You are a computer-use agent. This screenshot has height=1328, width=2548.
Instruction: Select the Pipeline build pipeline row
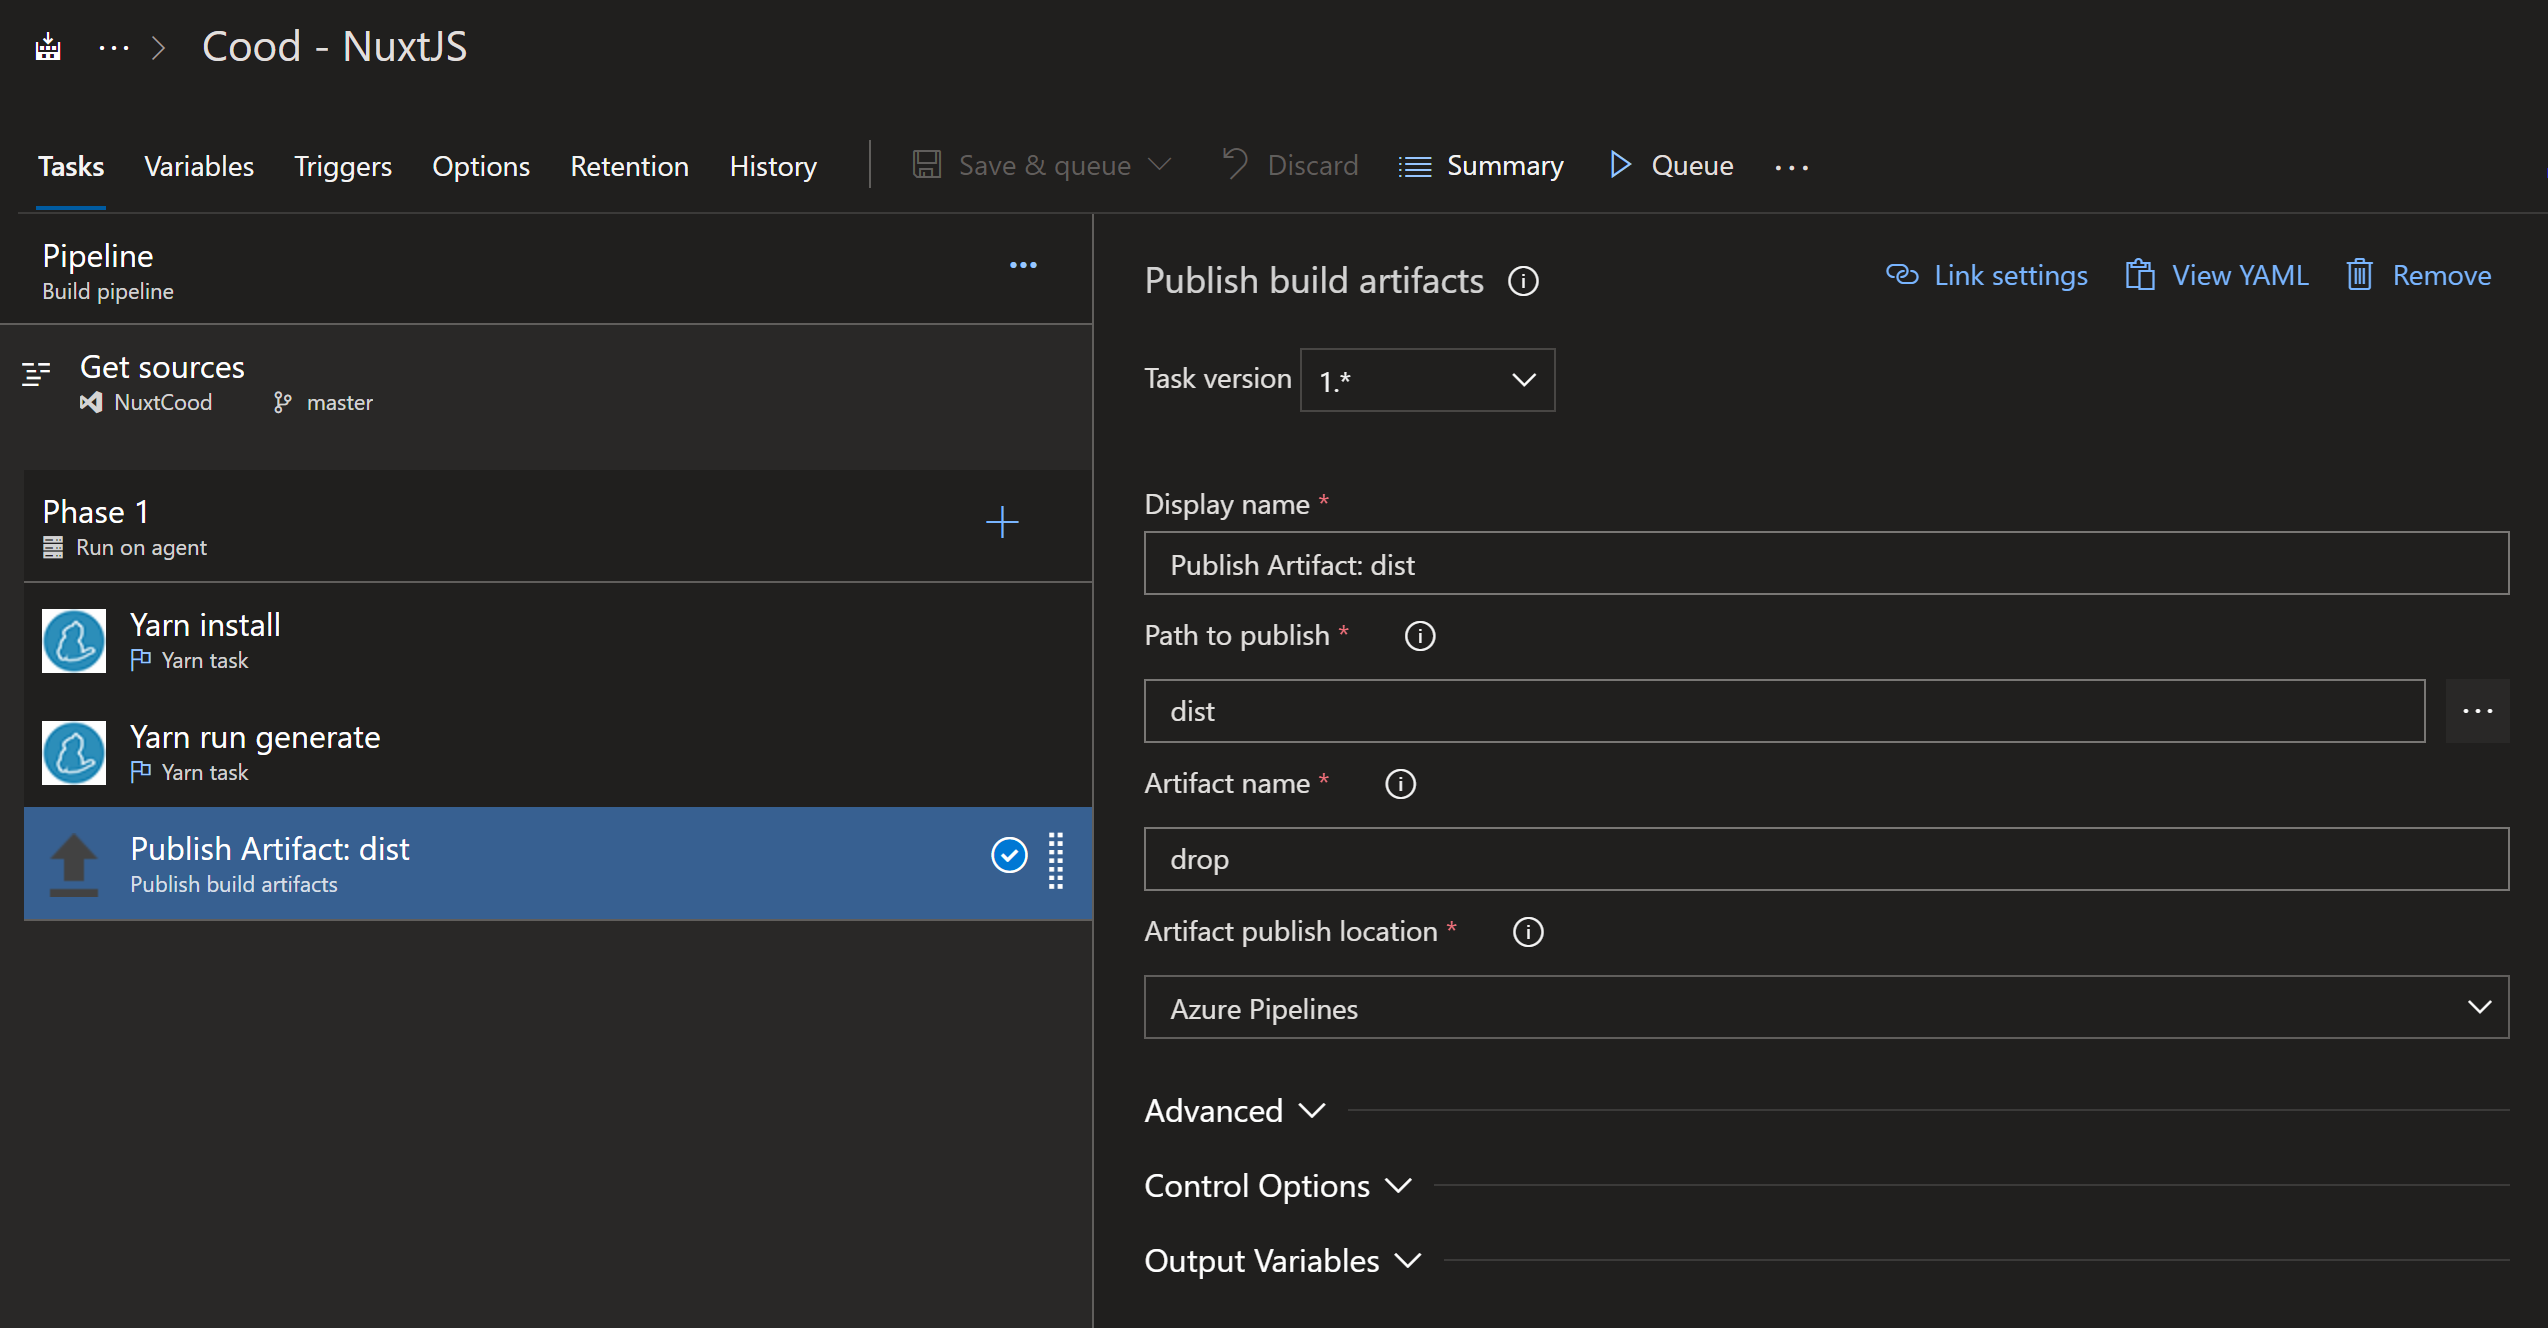[x=546, y=270]
